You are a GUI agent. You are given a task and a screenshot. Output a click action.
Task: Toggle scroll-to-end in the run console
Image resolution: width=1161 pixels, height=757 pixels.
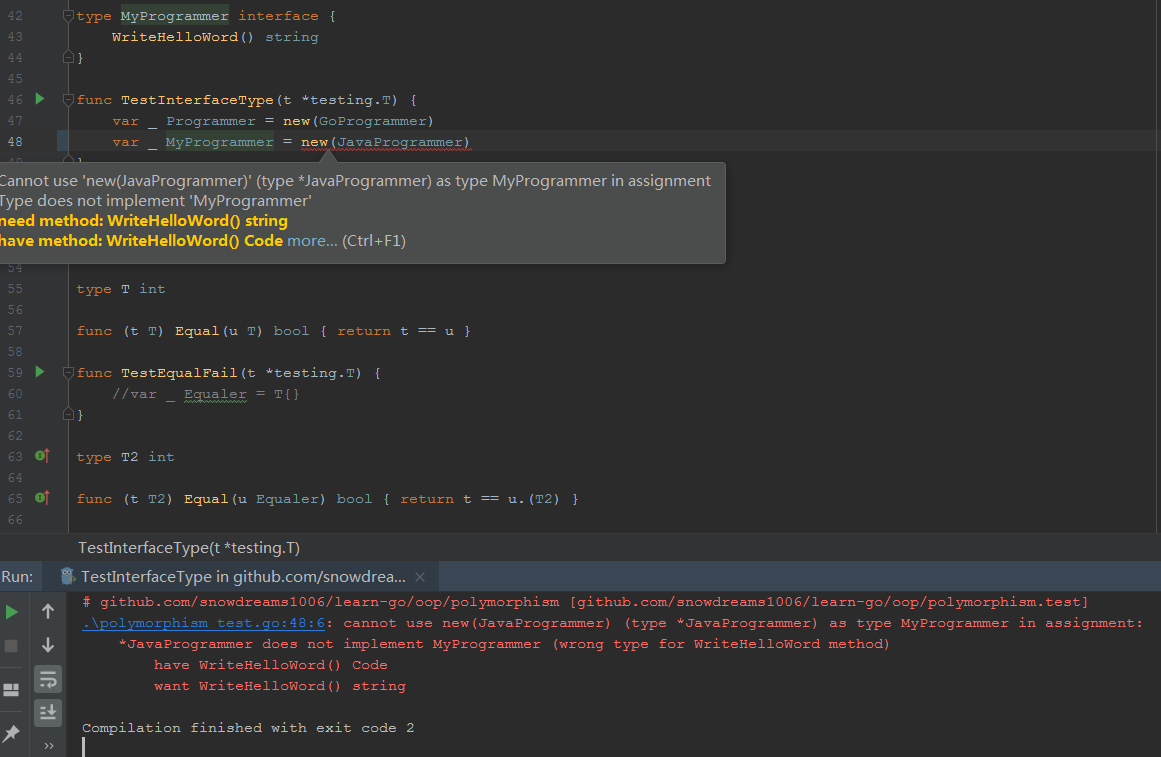pyautogui.click(x=47, y=712)
